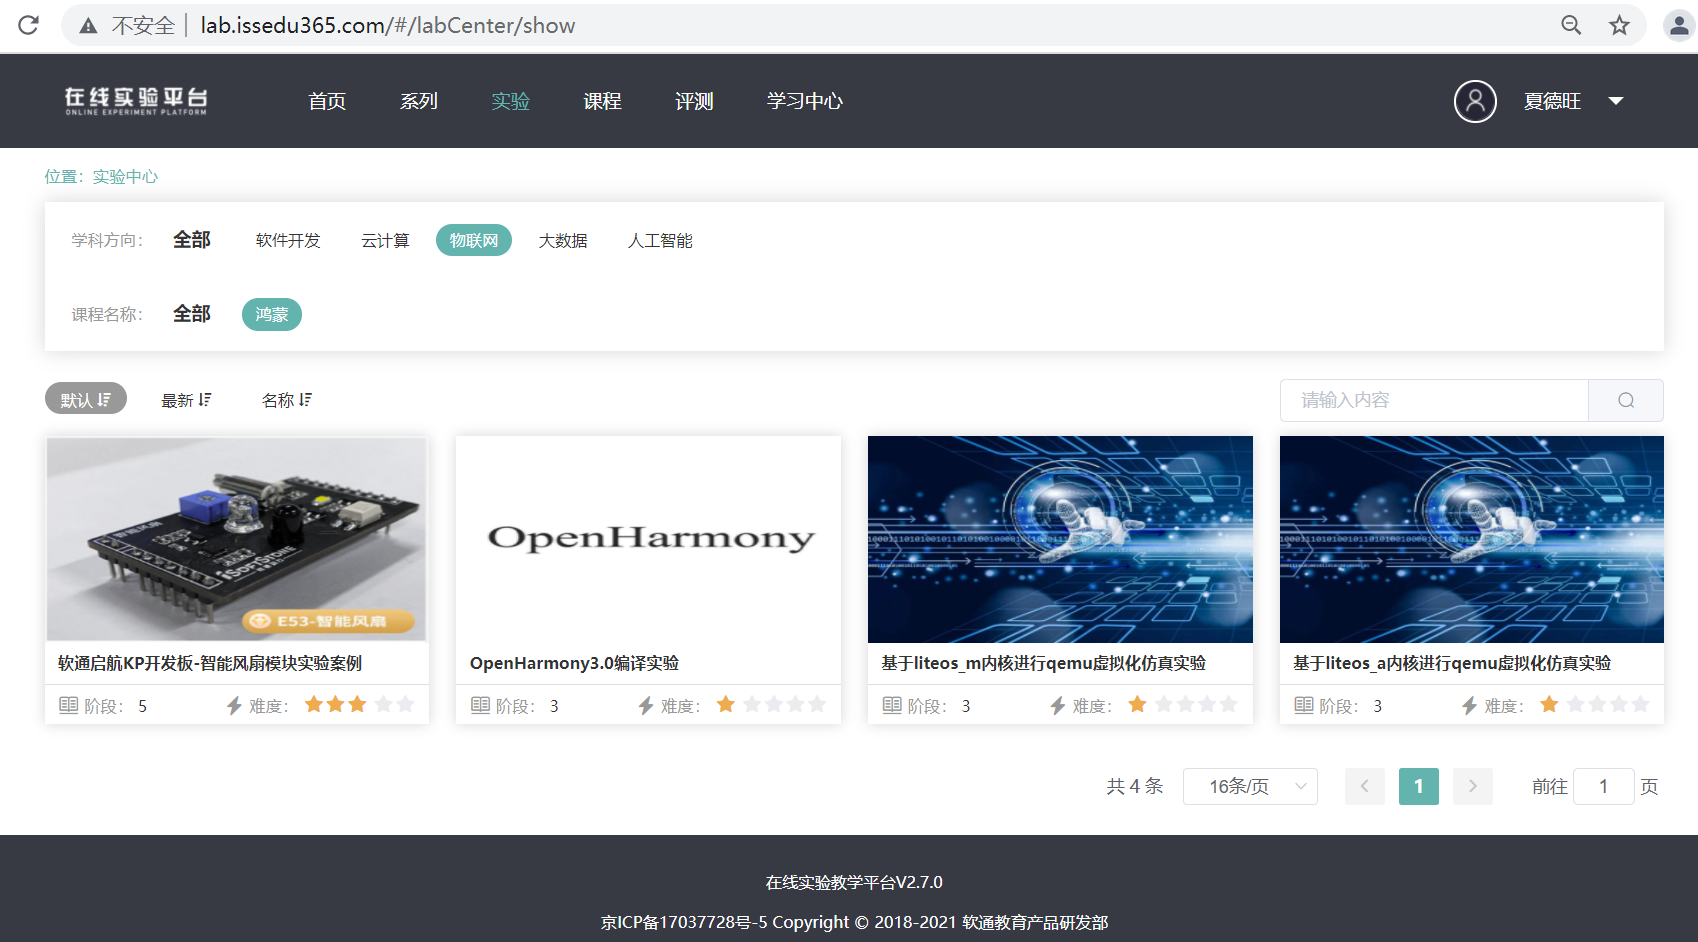Expand the dropdown next to username 夏德旺
The width and height of the screenshot is (1698, 942).
point(1616,101)
